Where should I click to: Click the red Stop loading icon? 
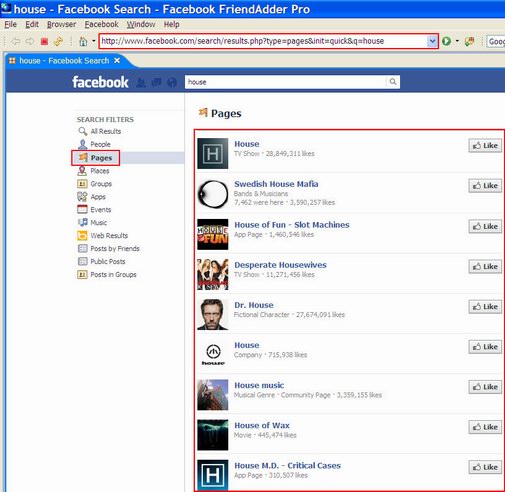(44, 41)
